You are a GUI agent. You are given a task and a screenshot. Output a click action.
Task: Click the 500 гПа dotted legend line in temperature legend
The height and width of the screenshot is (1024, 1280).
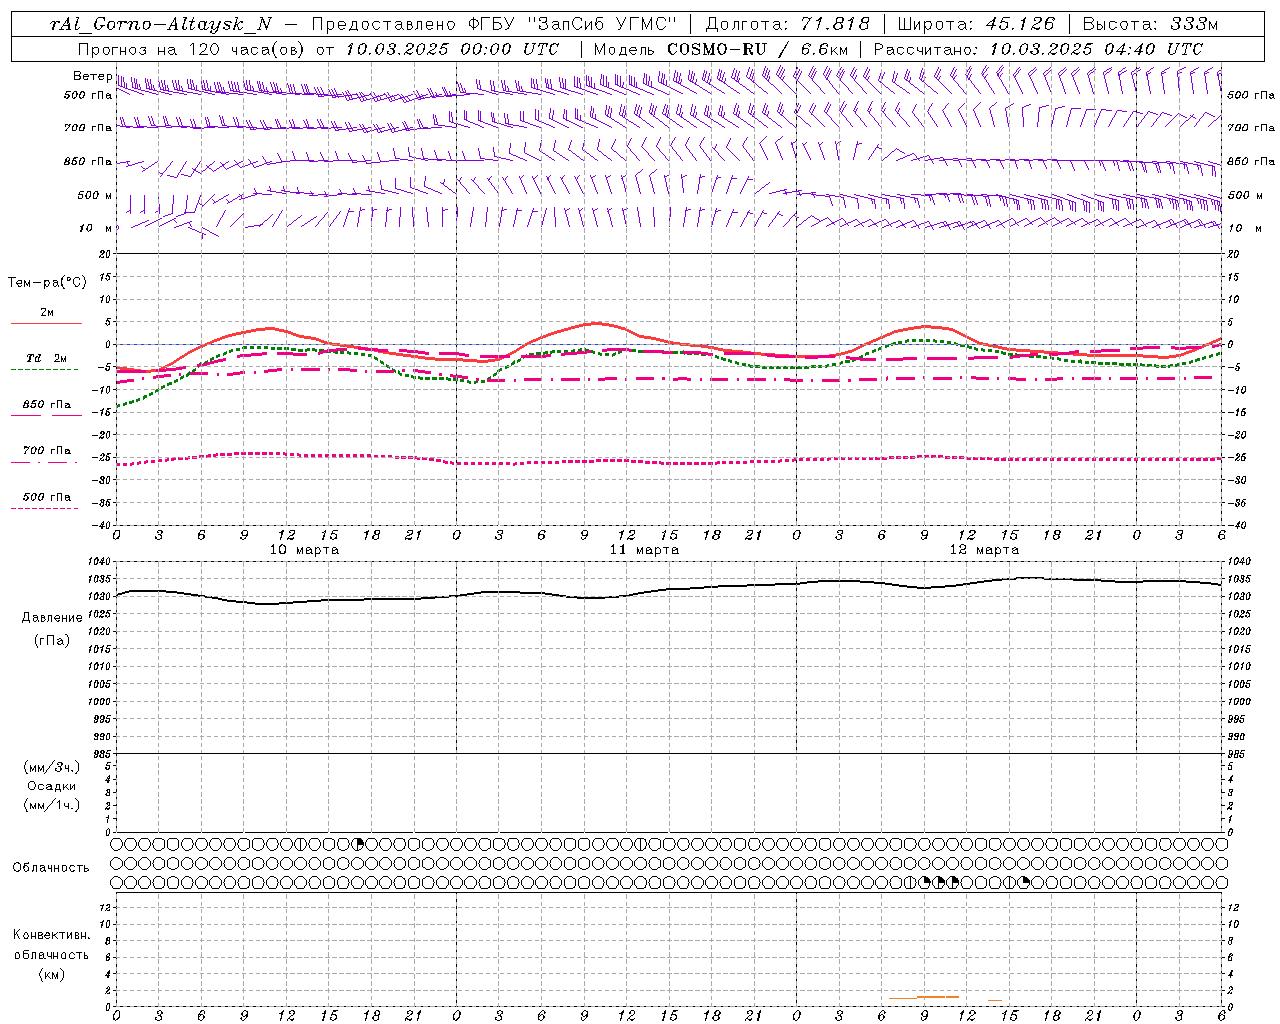pos(44,508)
